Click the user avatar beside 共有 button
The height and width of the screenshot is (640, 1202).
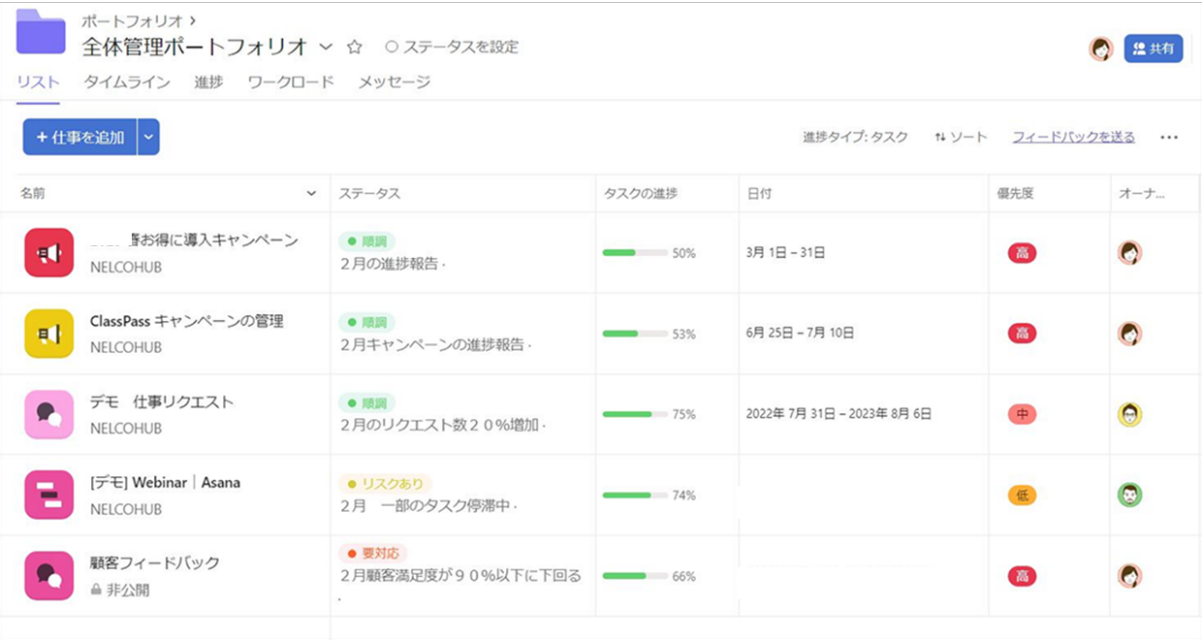point(1101,49)
